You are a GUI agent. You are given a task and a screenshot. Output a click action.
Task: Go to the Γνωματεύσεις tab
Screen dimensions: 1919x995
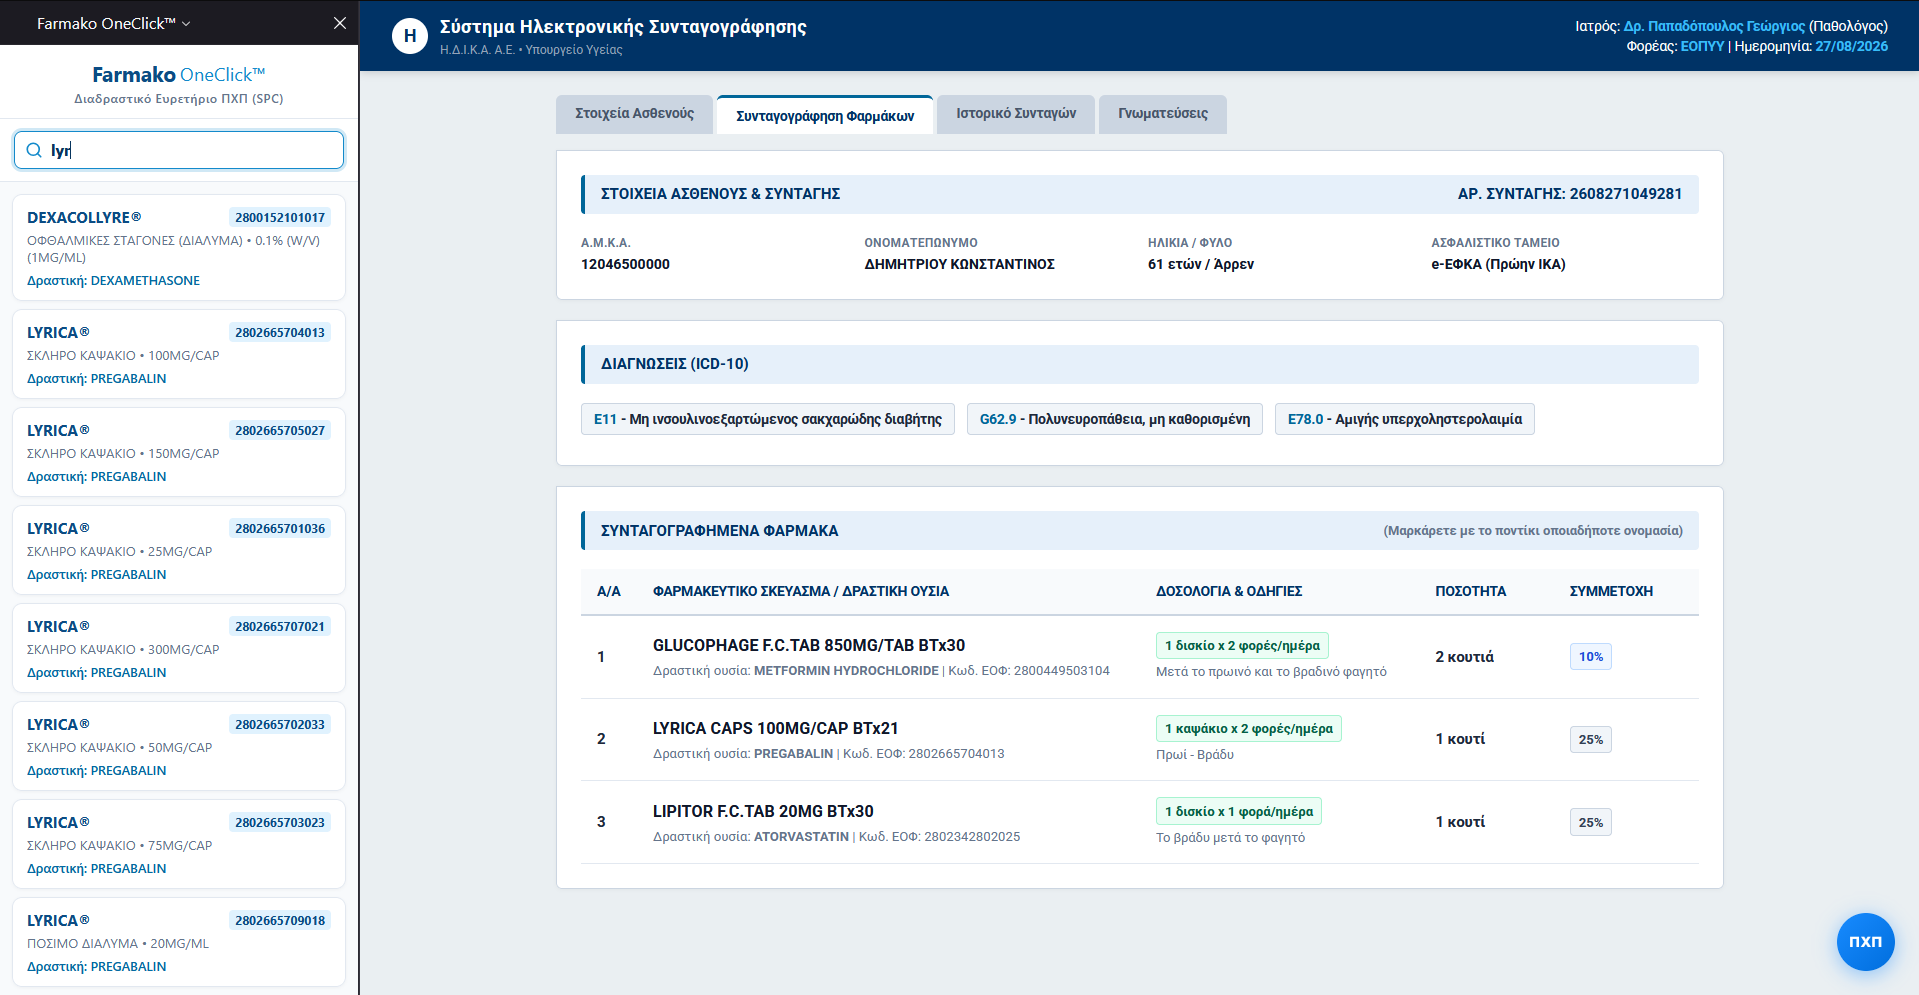click(x=1163, y=114)
